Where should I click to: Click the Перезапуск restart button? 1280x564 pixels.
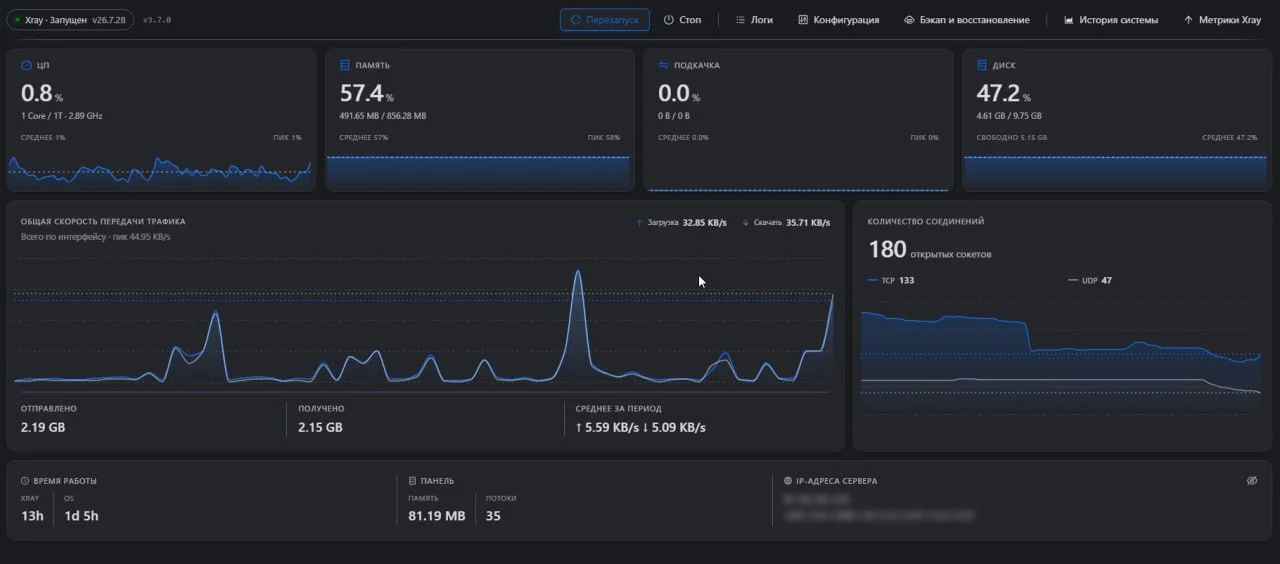tap(604, 20)
